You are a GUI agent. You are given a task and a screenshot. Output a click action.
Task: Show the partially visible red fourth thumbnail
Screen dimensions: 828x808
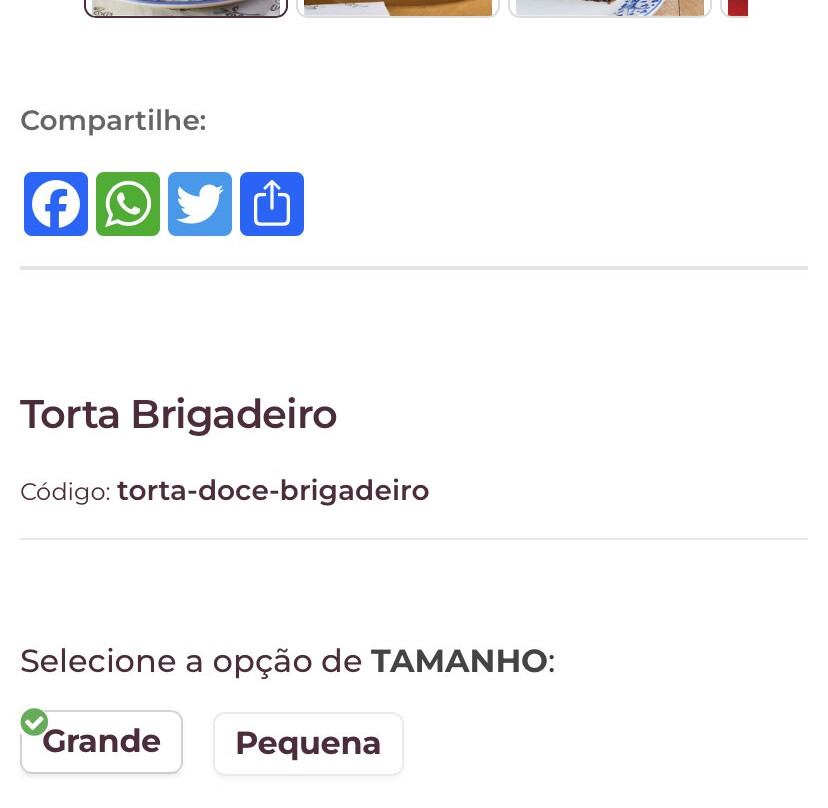point(736,8)
